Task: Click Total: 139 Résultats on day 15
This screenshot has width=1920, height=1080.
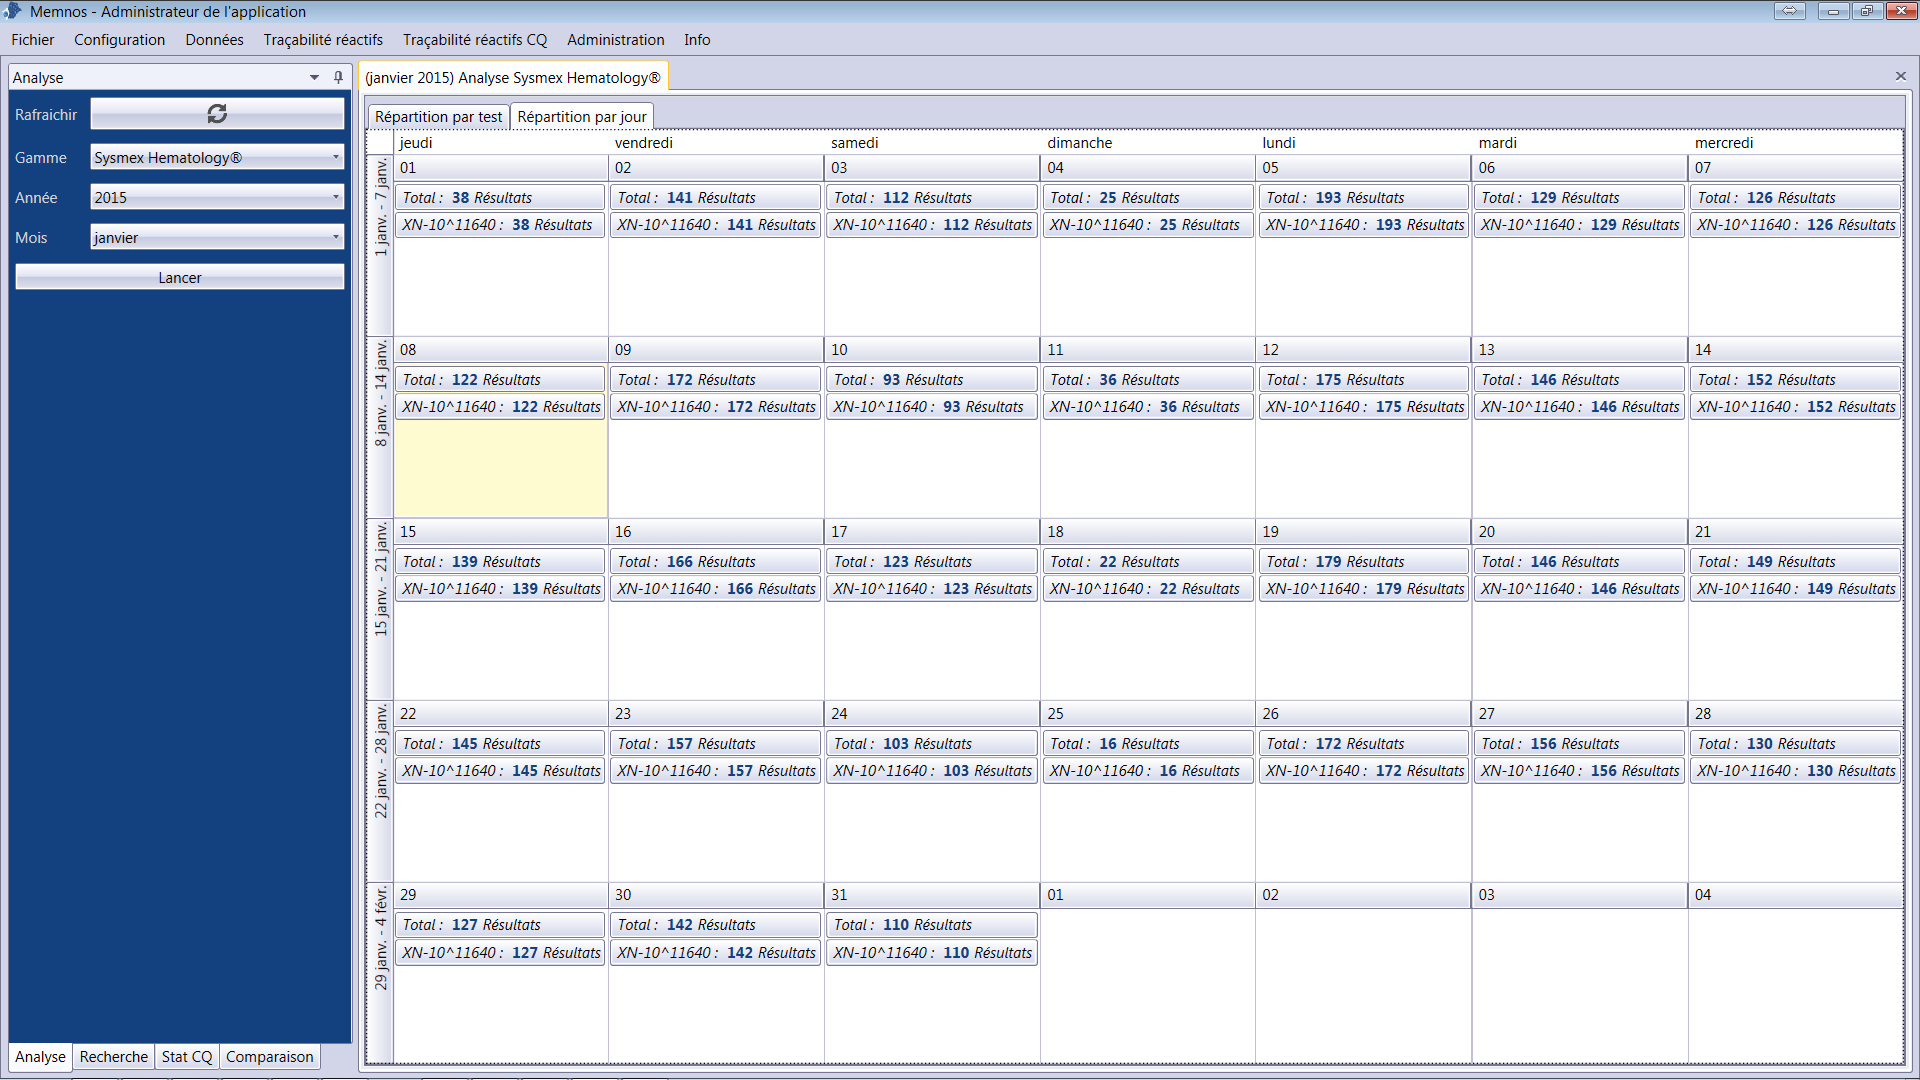Action: 500,561
